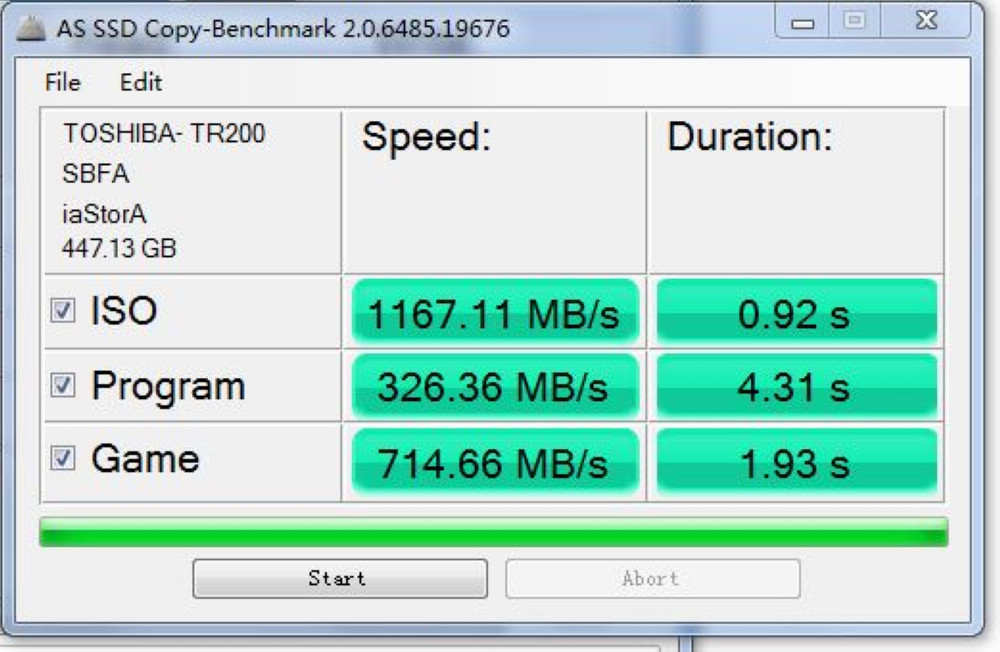Close the Copy-Benchmark window
1000x652 pixels.
[x=925, y=21]
